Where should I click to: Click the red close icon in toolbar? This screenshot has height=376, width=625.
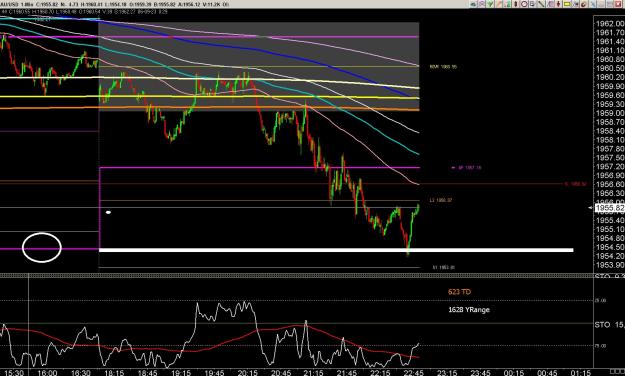point(619,4)
